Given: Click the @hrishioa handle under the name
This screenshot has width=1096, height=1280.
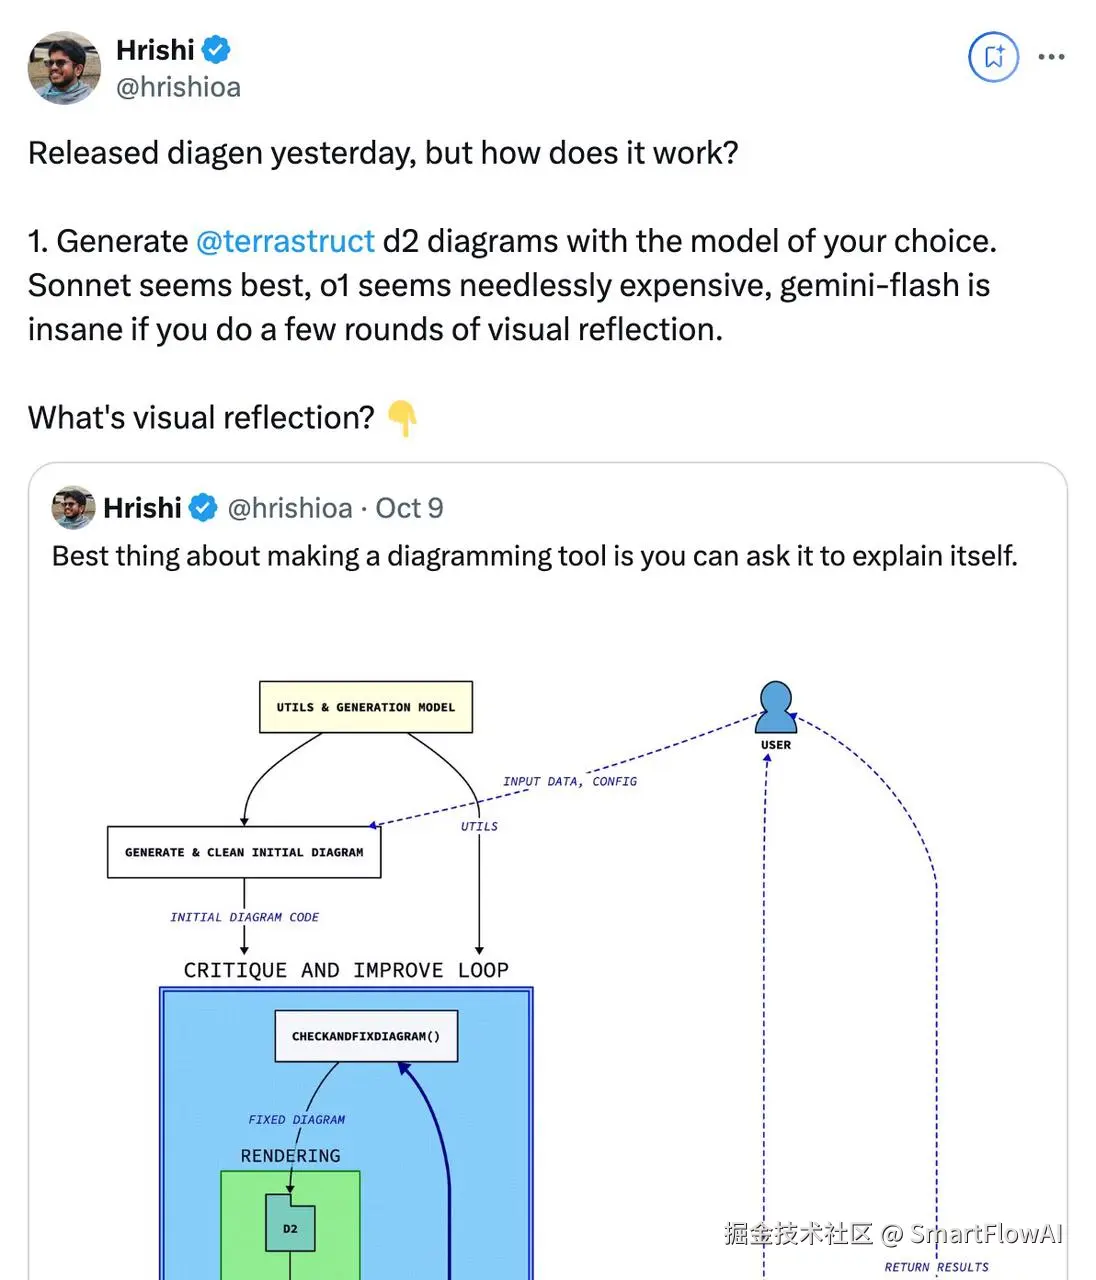Looking at the screenshot, I should coord(178,88).
